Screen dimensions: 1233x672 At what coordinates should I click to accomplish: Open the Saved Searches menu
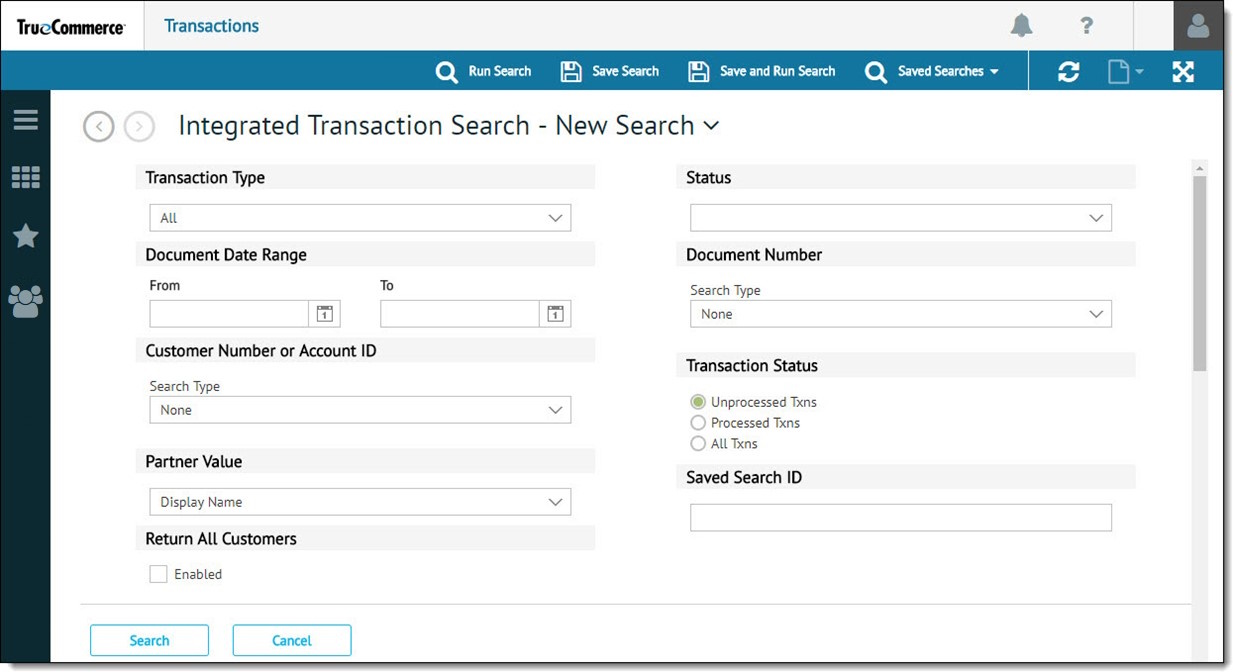(932, 71)
